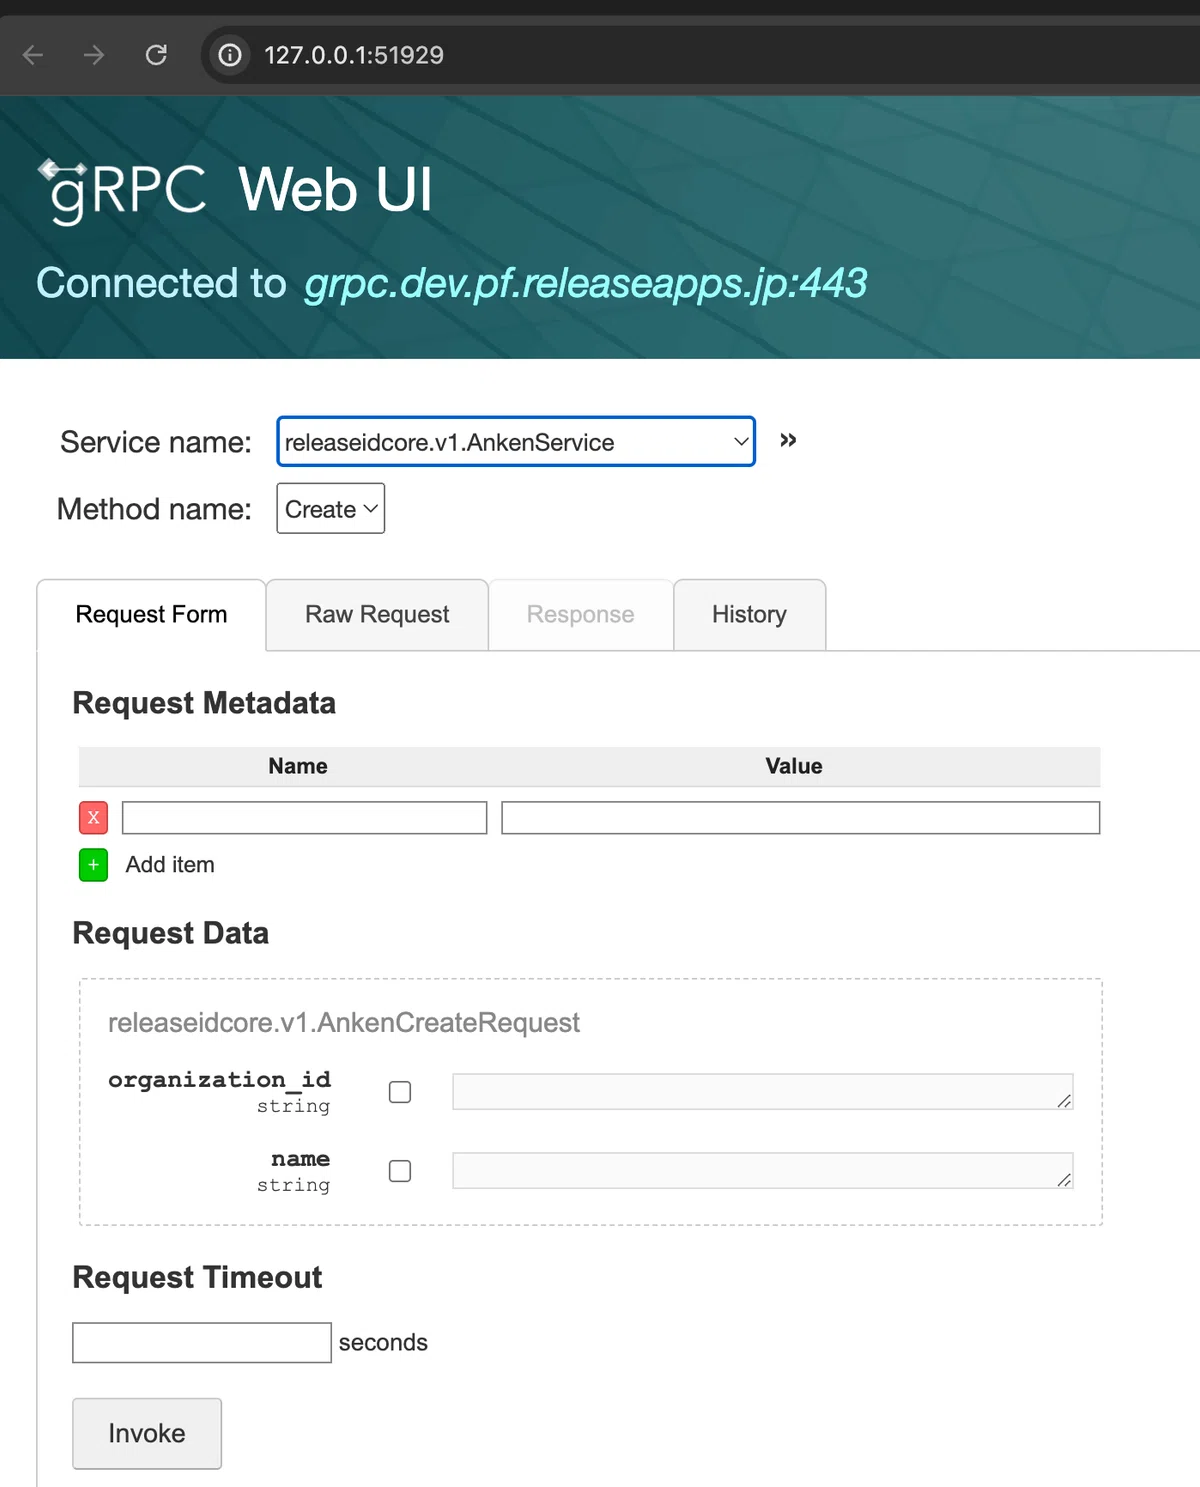Click the metadata Value input field
Viewport: 1200px width, 1487px height.
point(801,818)
